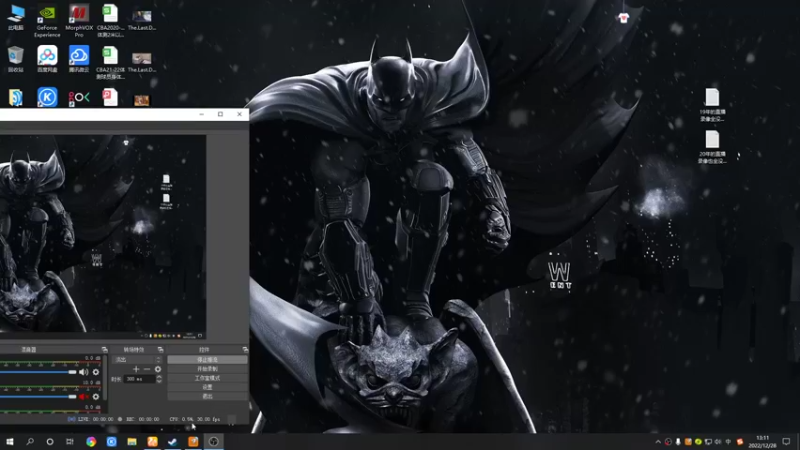The width and height of the screenshot is (800, 450).
Task: Click the audio mixer vertical scrollbar
Action: click(106, 378)
